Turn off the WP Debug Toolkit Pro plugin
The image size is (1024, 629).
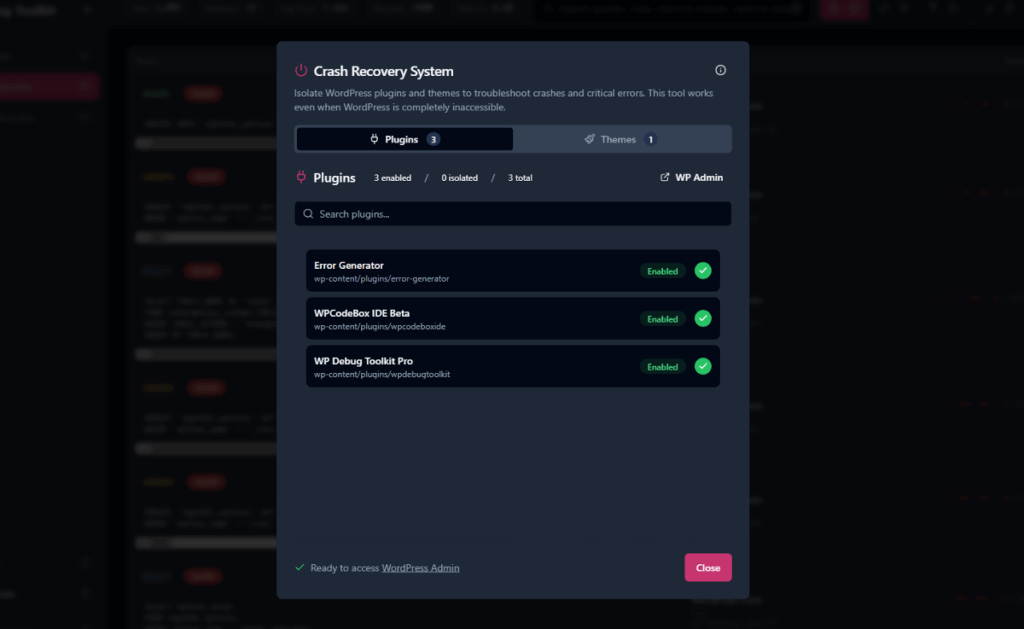(x=703, y=366)
